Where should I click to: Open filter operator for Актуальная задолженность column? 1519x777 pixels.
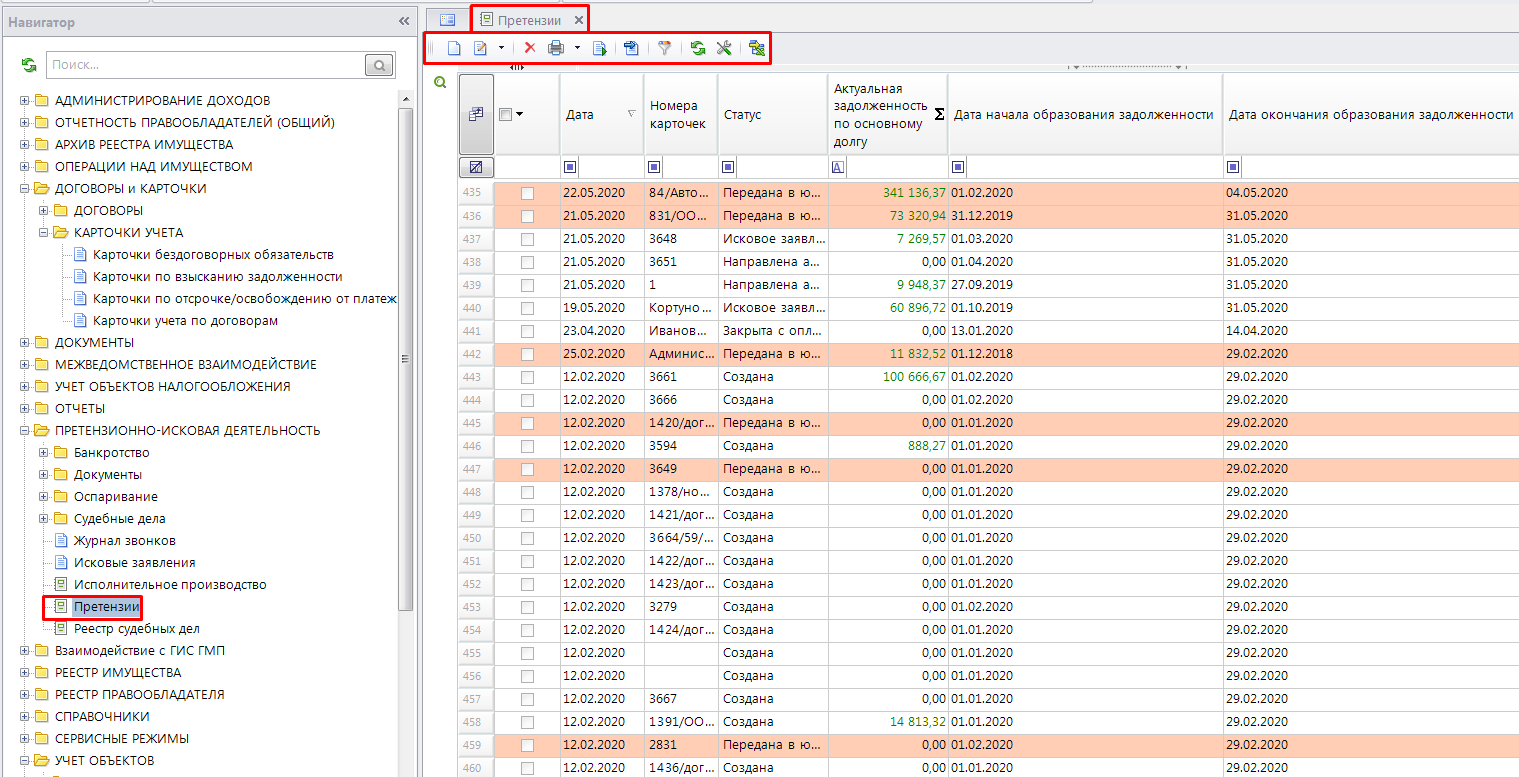(839, 167)
